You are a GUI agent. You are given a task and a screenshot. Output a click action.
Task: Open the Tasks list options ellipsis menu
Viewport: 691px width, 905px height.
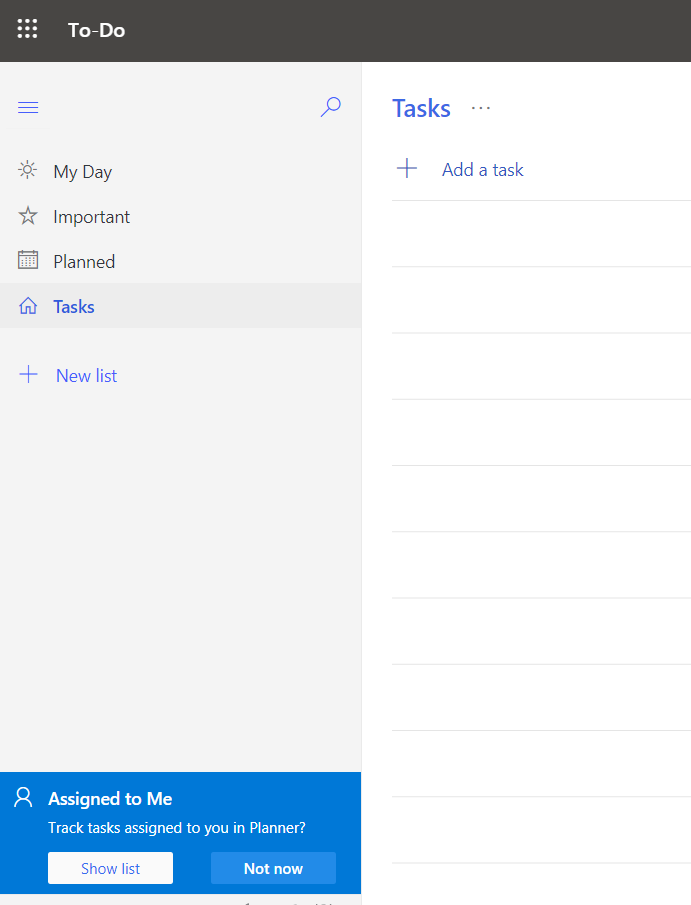coord(481,108)
